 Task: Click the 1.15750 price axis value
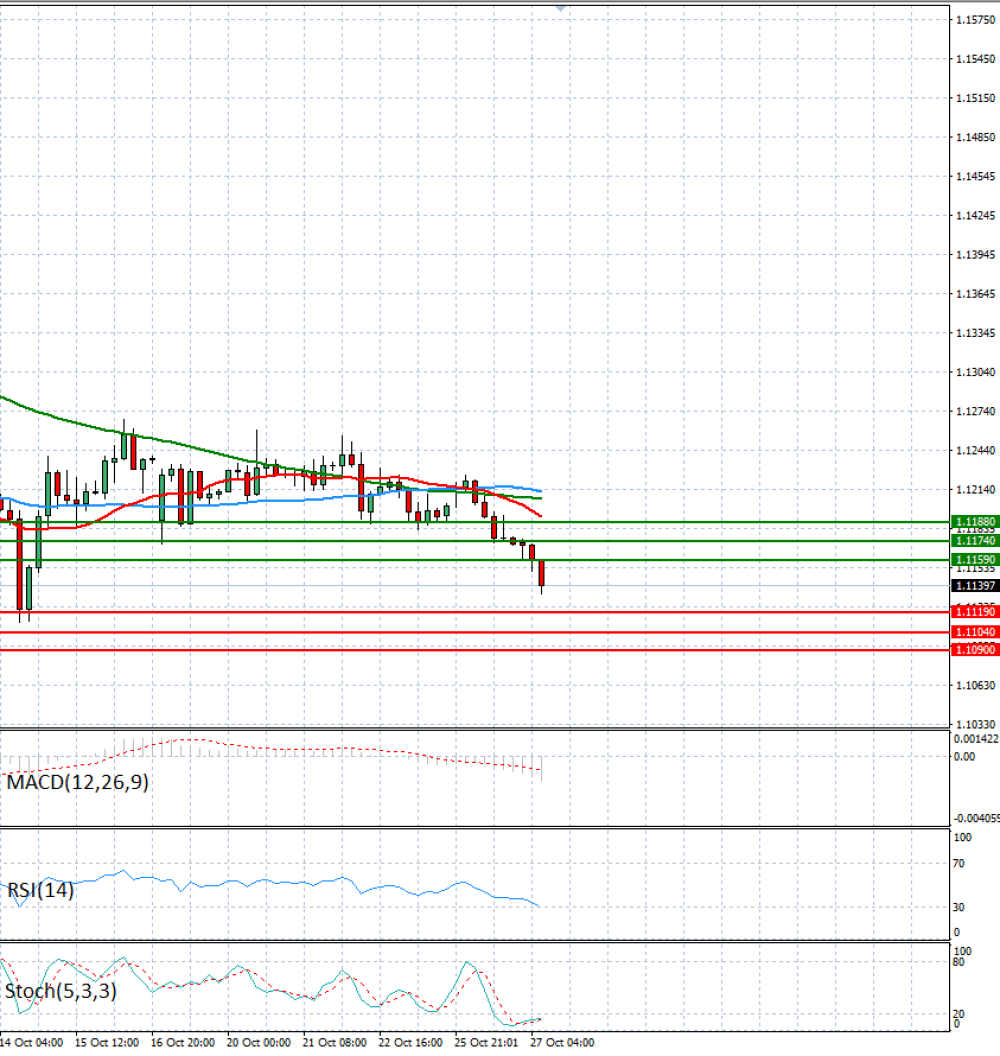tap(976, 20)
